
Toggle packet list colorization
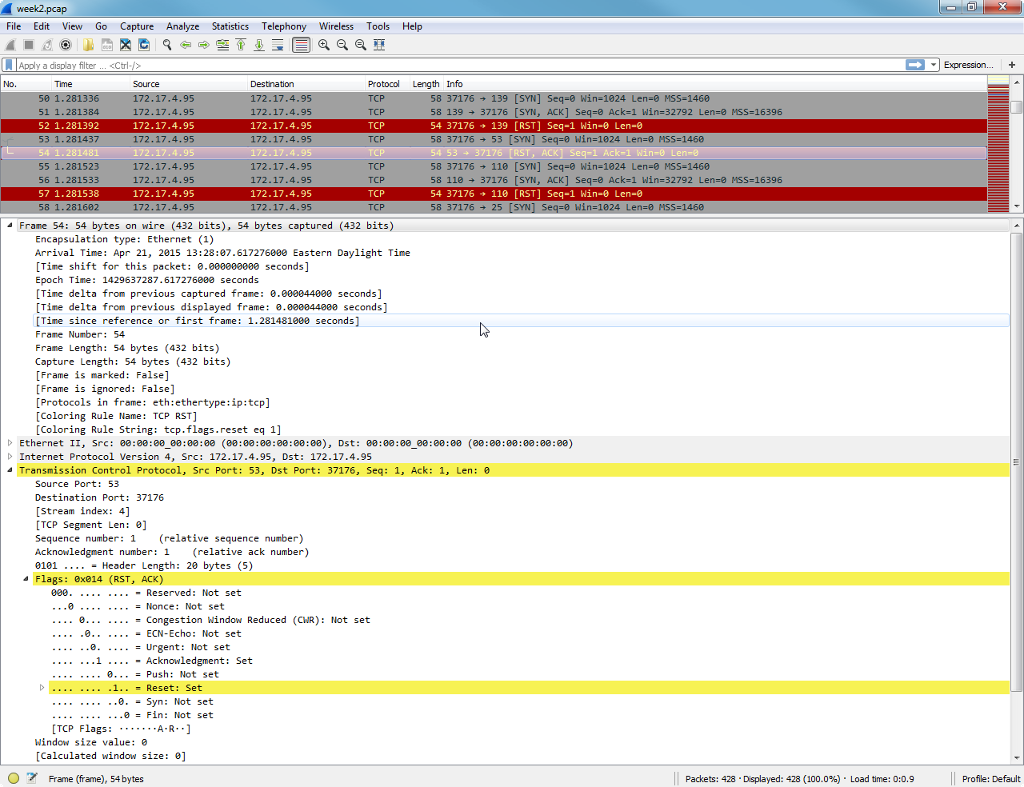(301, 44)
